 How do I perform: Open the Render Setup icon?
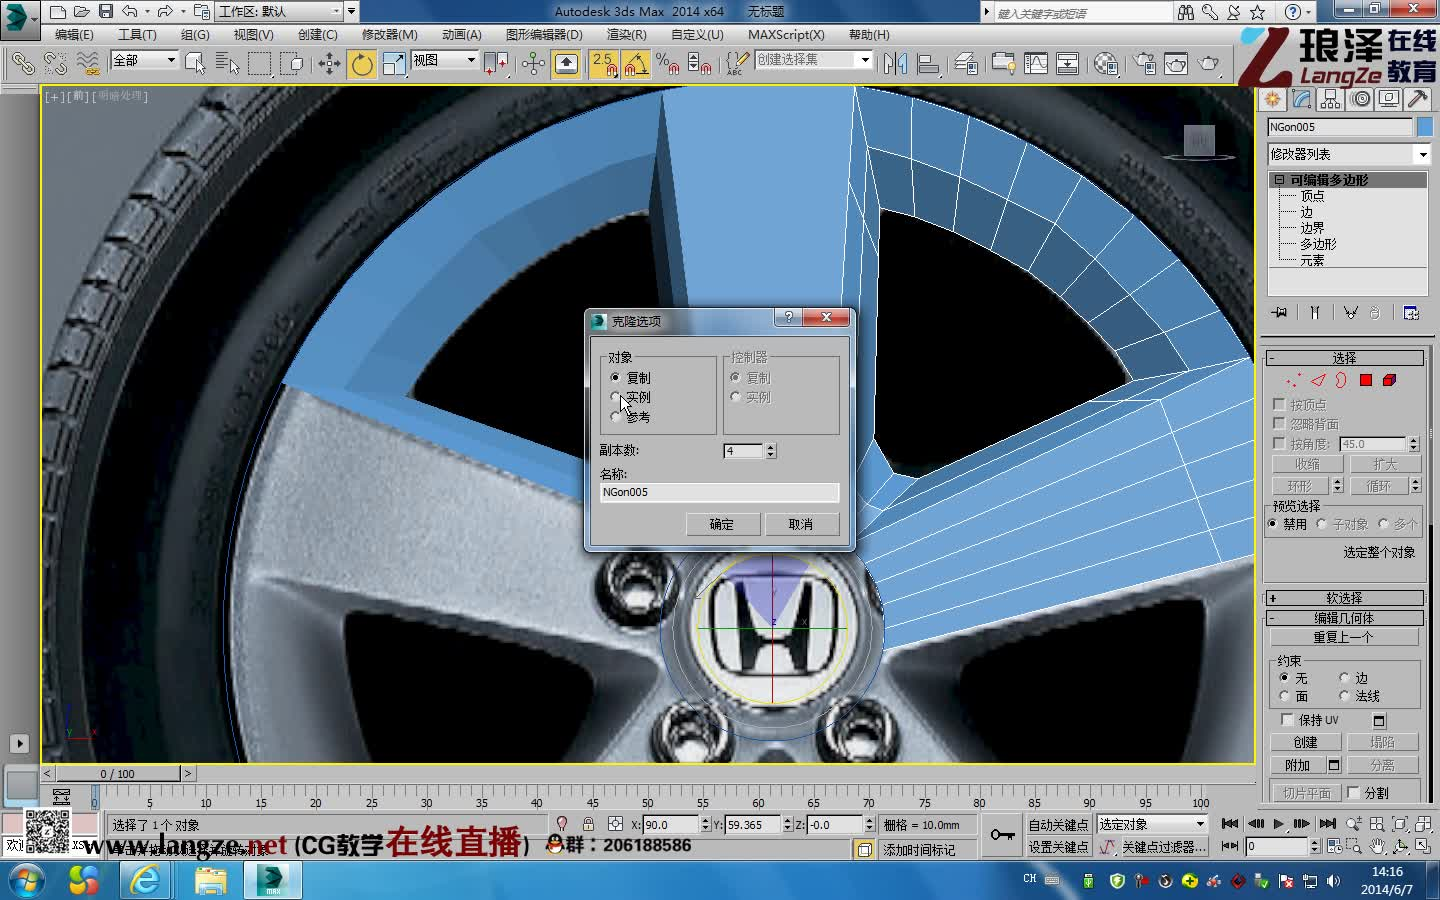coord(1145,62)
